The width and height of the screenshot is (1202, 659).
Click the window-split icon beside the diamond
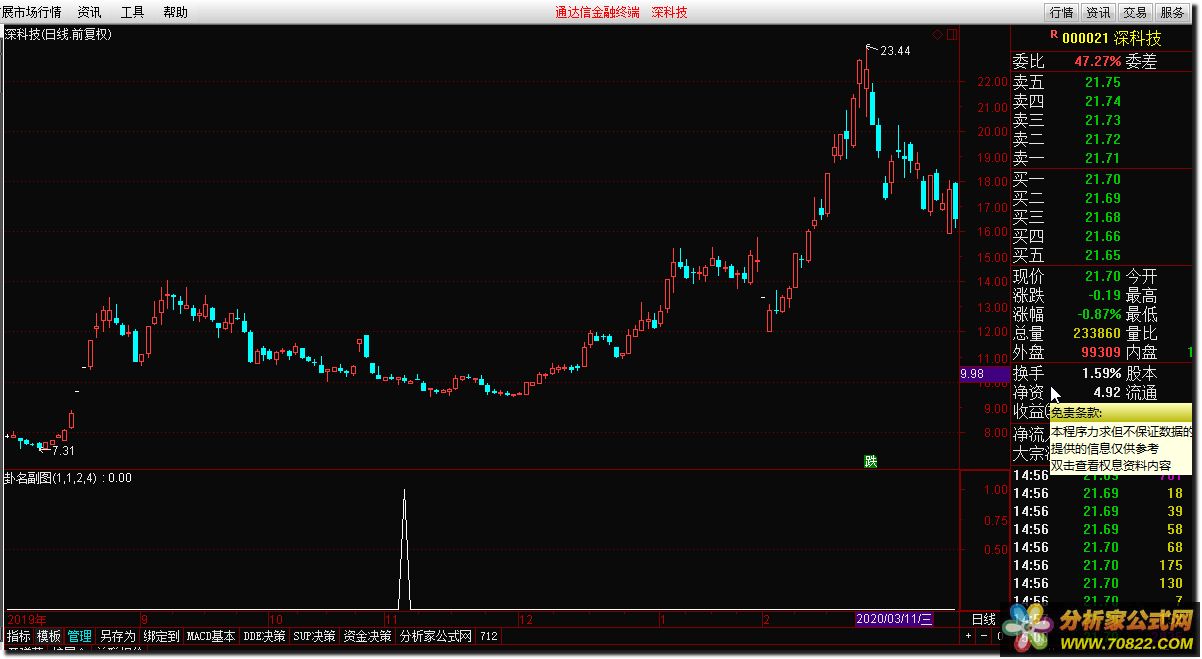tap(952, 34)
